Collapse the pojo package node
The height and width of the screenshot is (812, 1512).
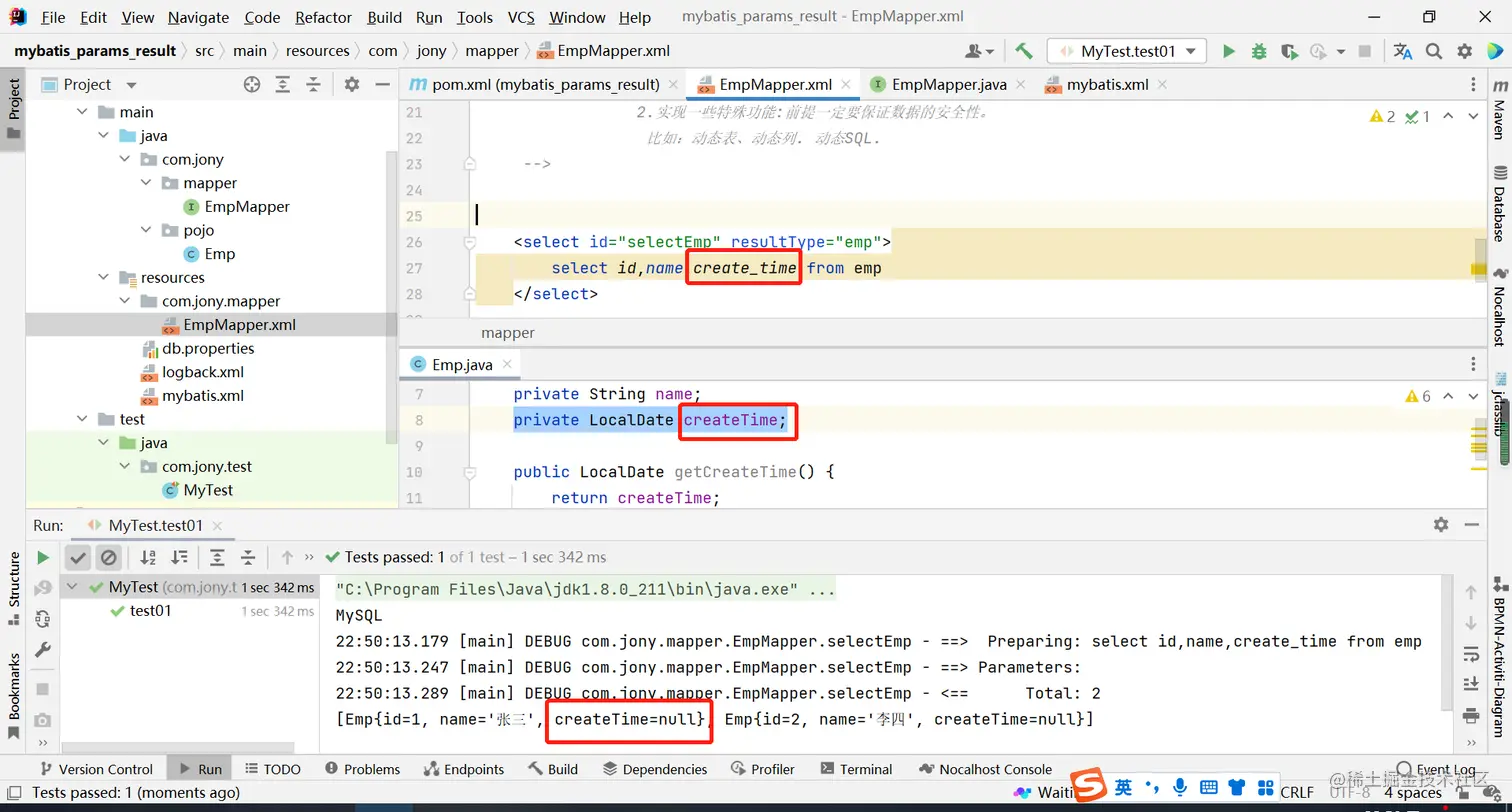click(146, 230)
